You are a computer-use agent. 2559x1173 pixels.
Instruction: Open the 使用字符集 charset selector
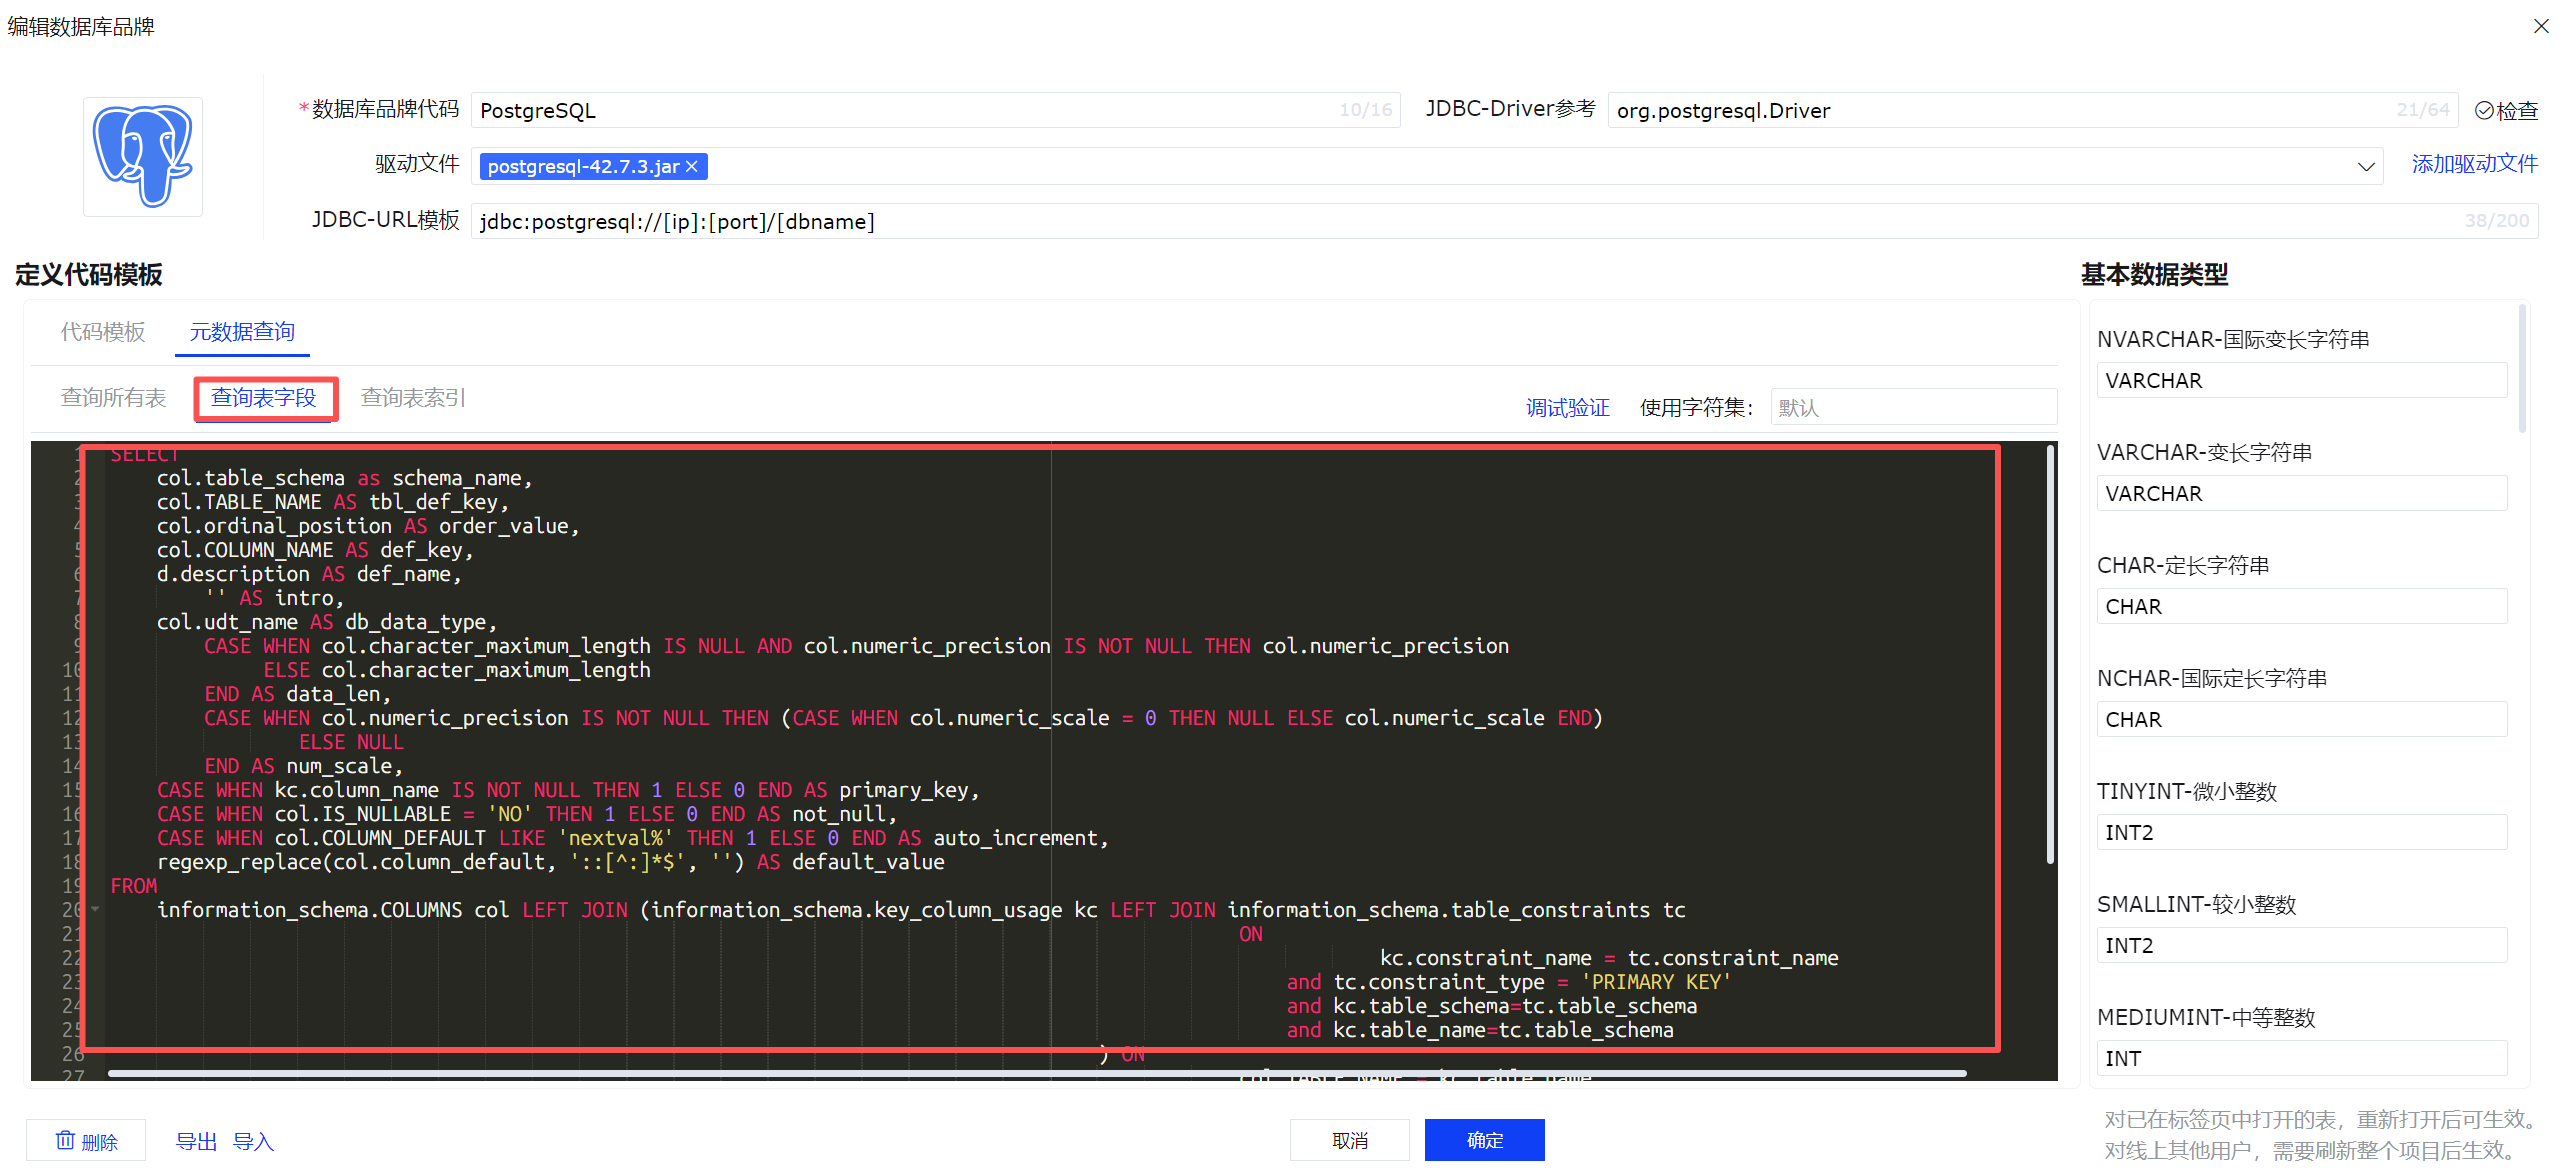coord(1911,408)
